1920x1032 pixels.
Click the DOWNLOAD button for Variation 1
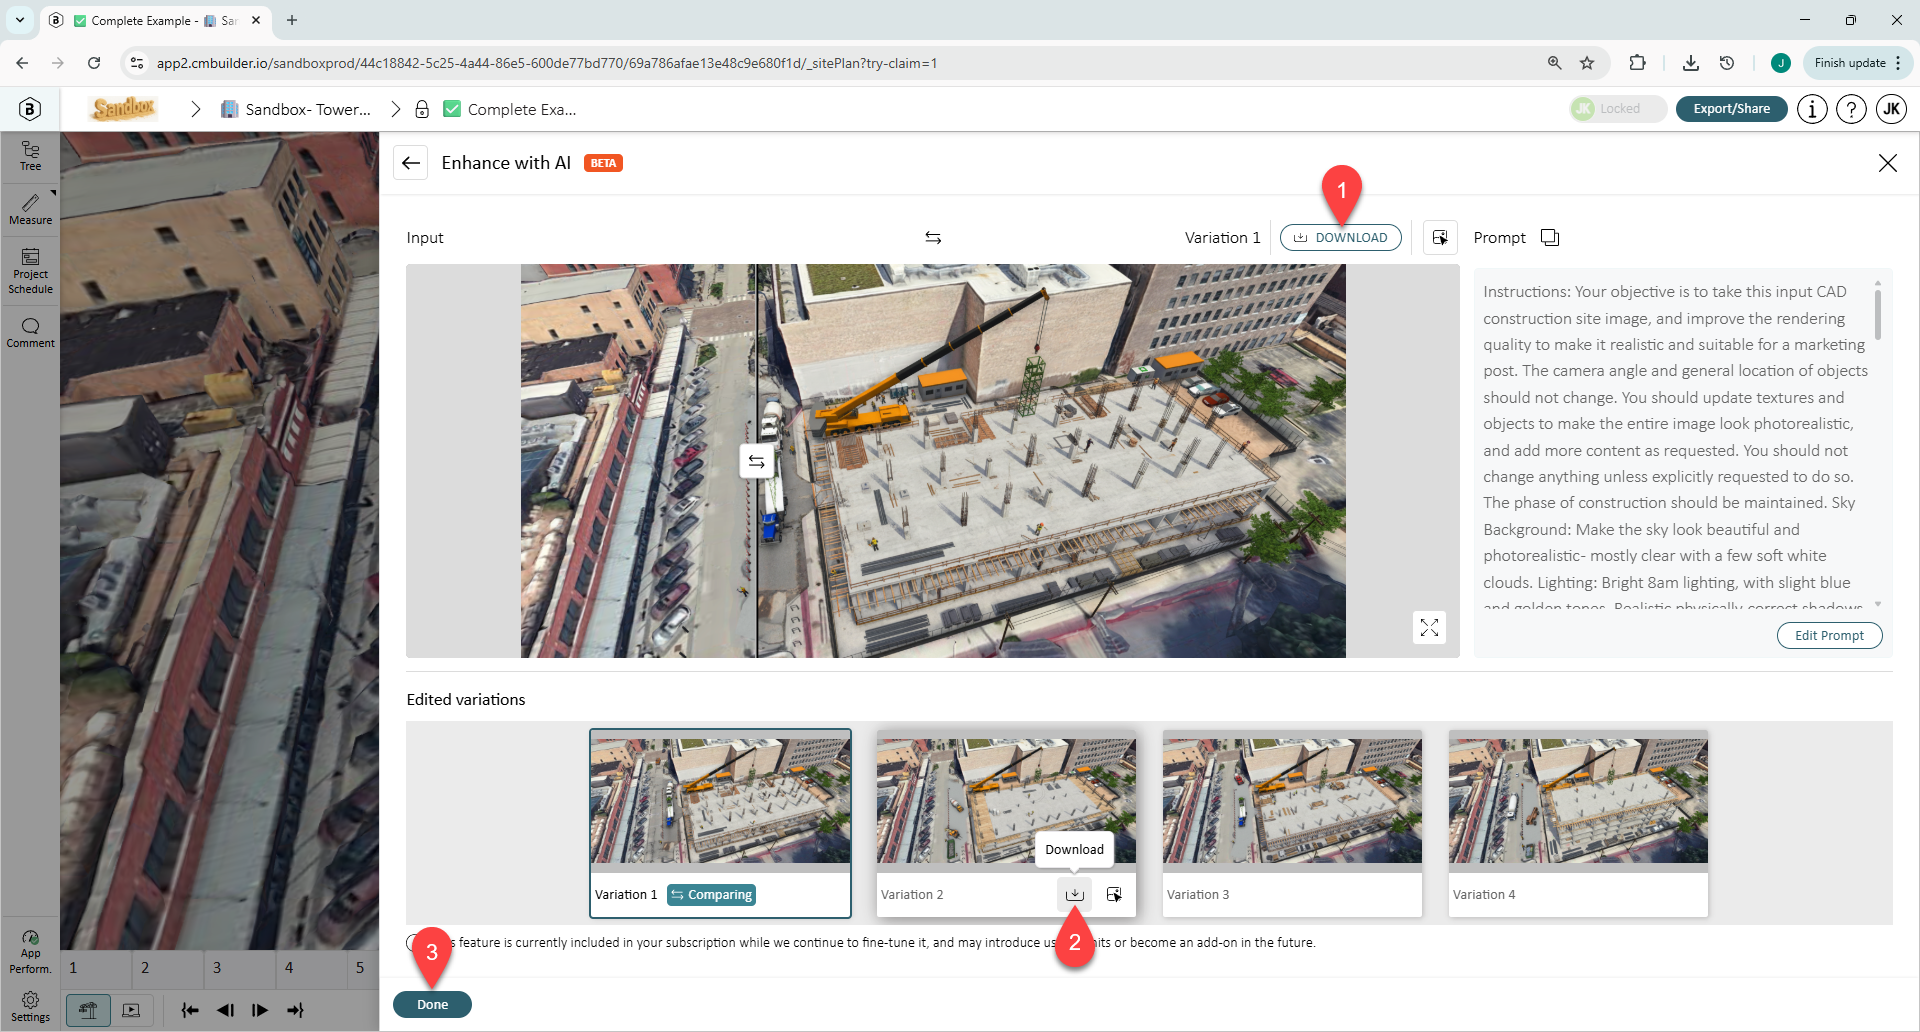point(1340,238)
